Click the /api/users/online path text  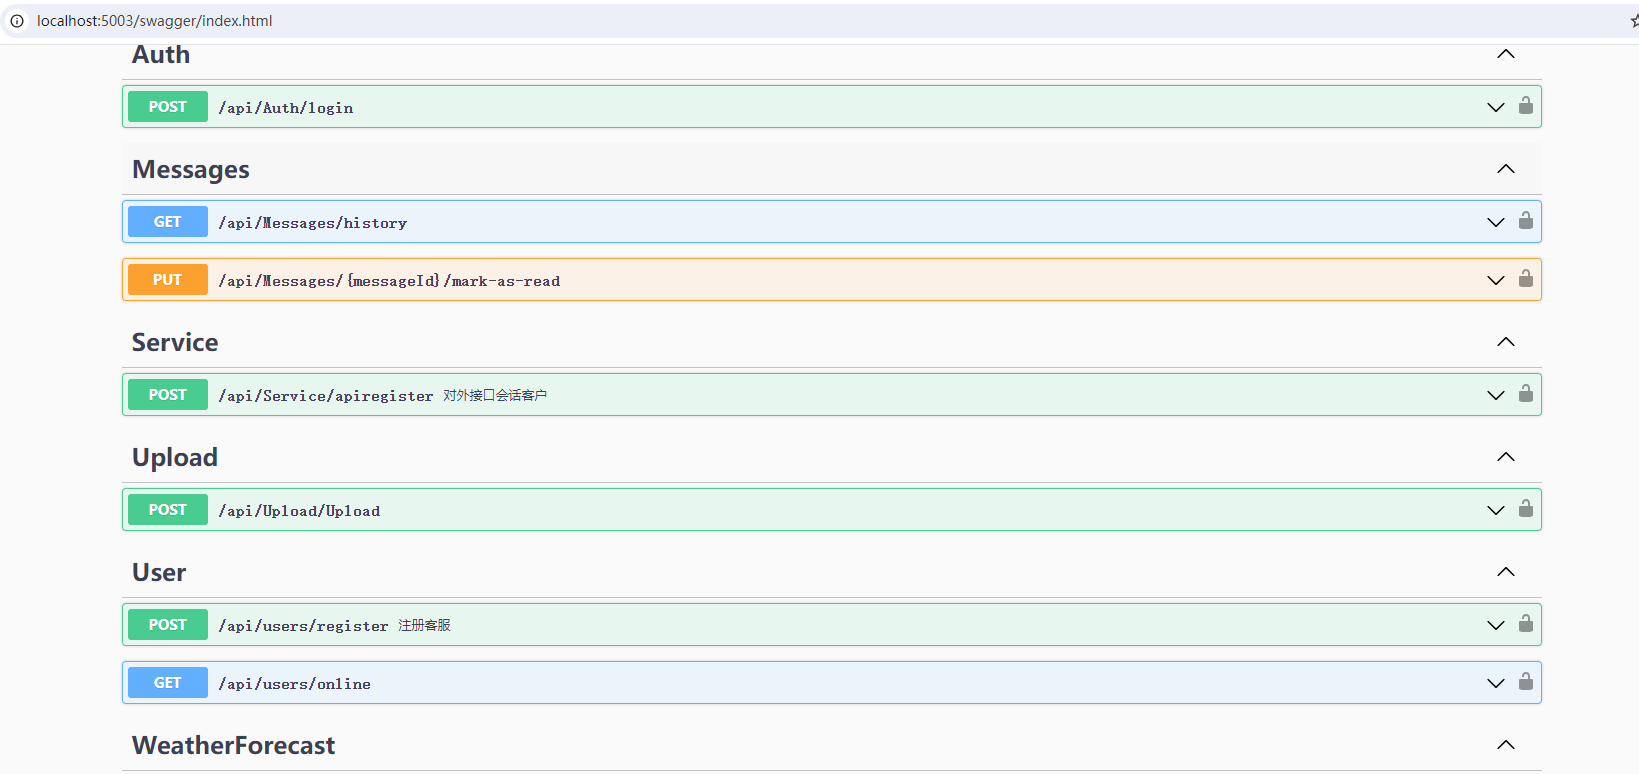(x=295, y=684)
